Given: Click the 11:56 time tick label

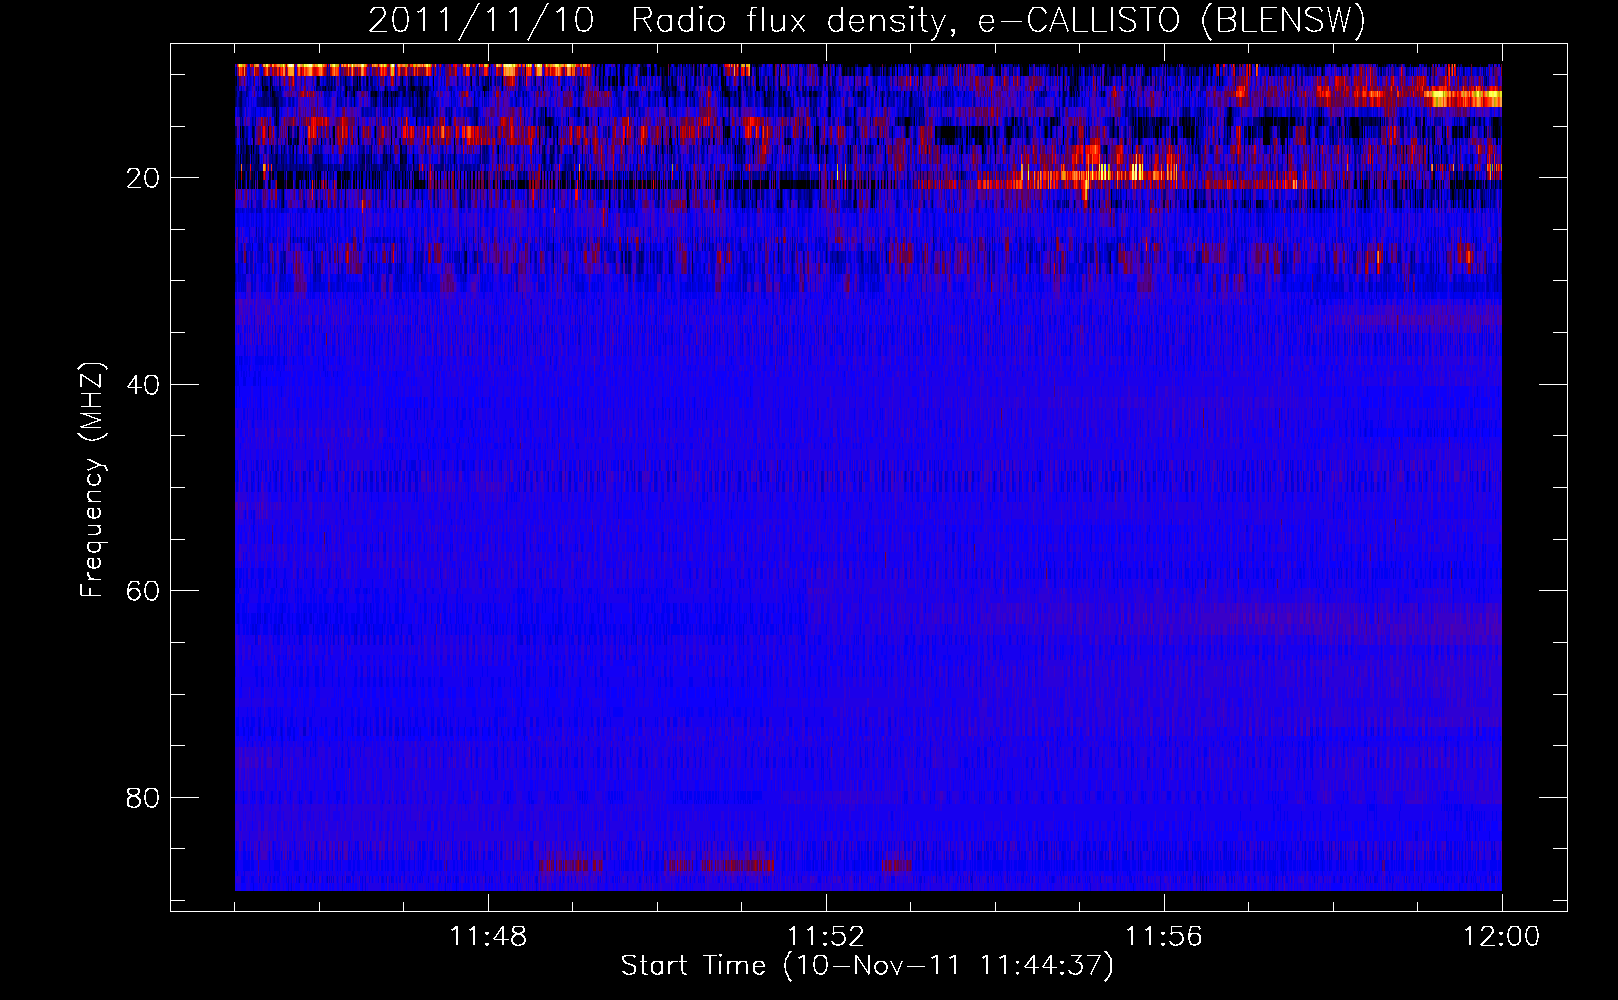Looking at the screenshot, I should [1164, 937].
